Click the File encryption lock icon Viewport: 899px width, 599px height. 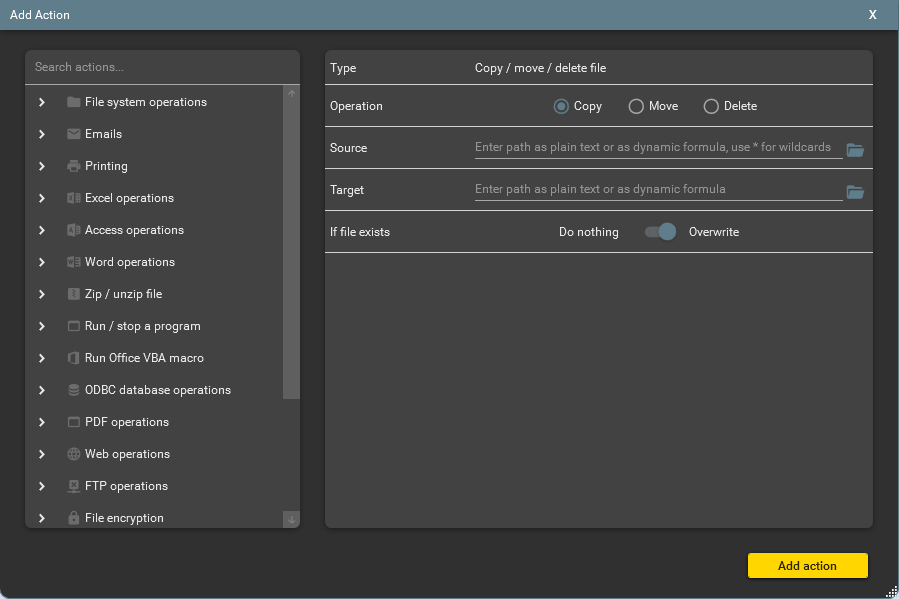click(x=73, y=518)
